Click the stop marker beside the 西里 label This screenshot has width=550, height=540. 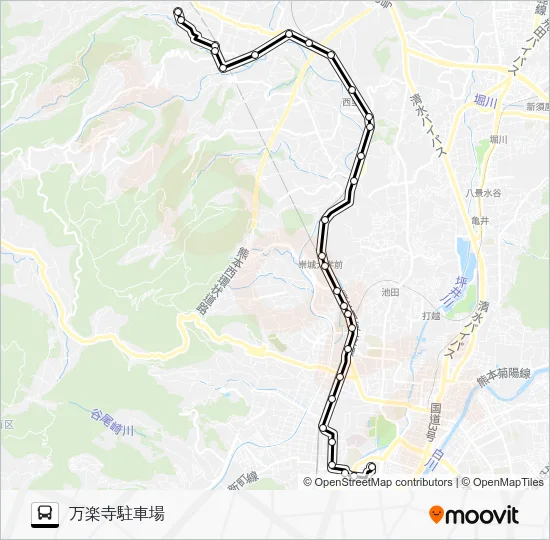click(352, 90)
